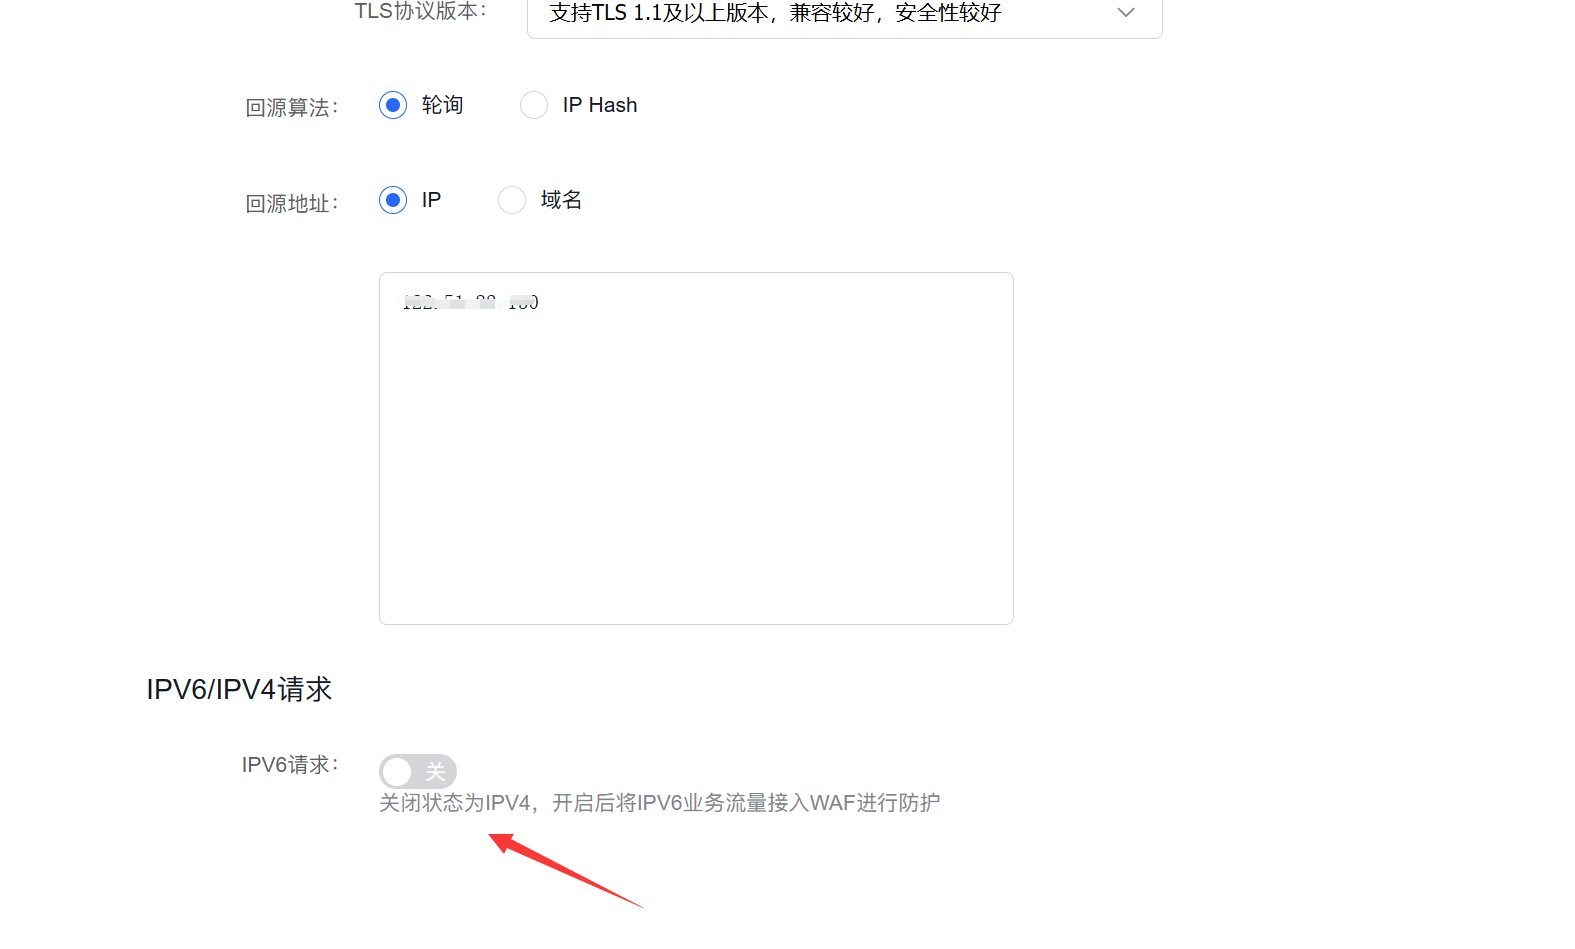Toggle the IPV6请求 switch on

pos(418,771)
